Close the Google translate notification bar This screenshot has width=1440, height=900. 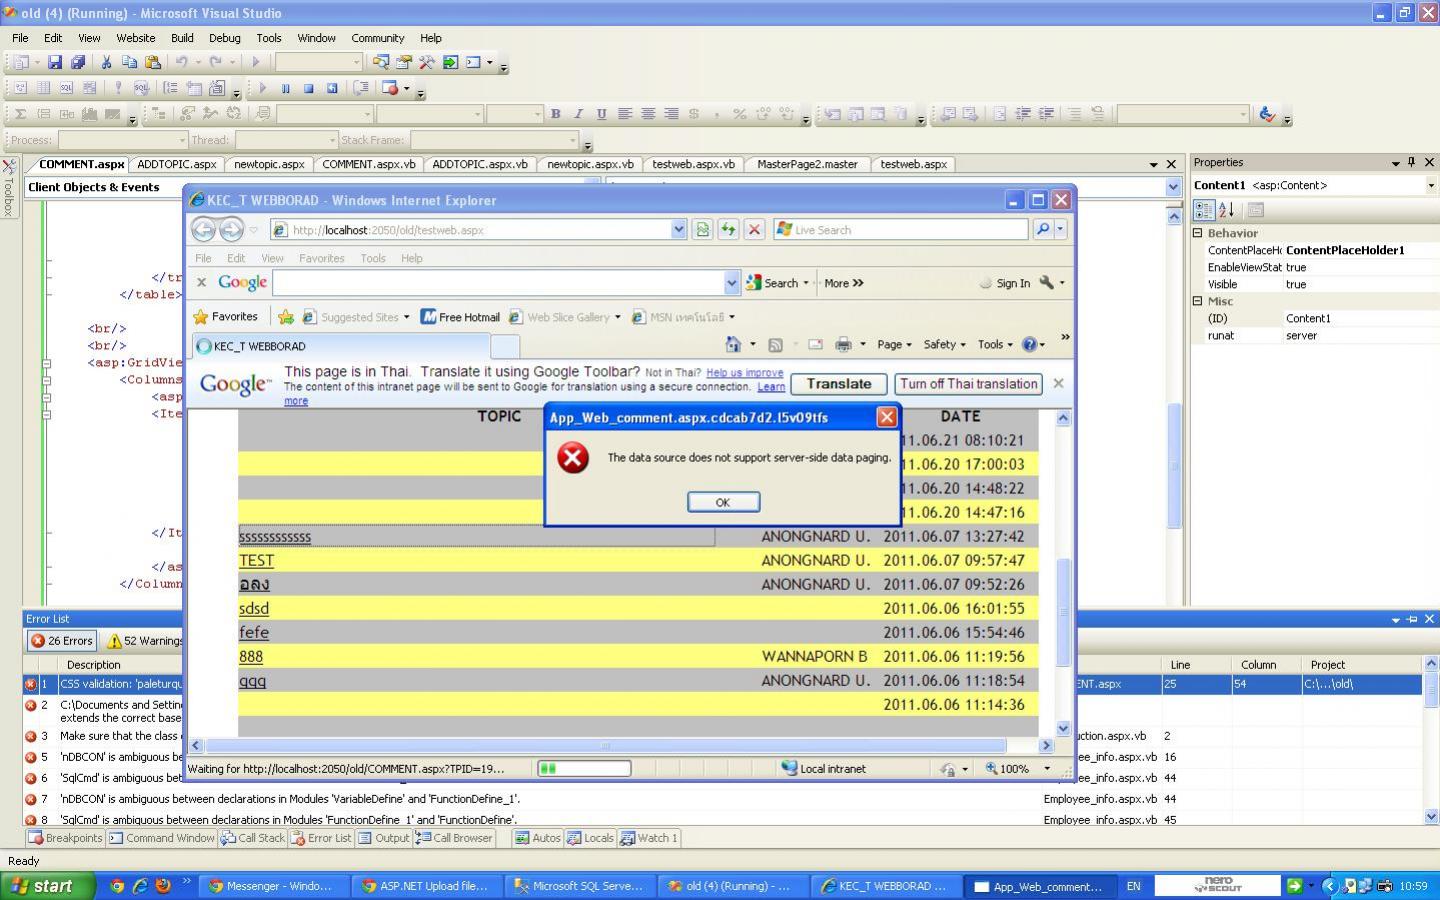tap(1058, 383)
